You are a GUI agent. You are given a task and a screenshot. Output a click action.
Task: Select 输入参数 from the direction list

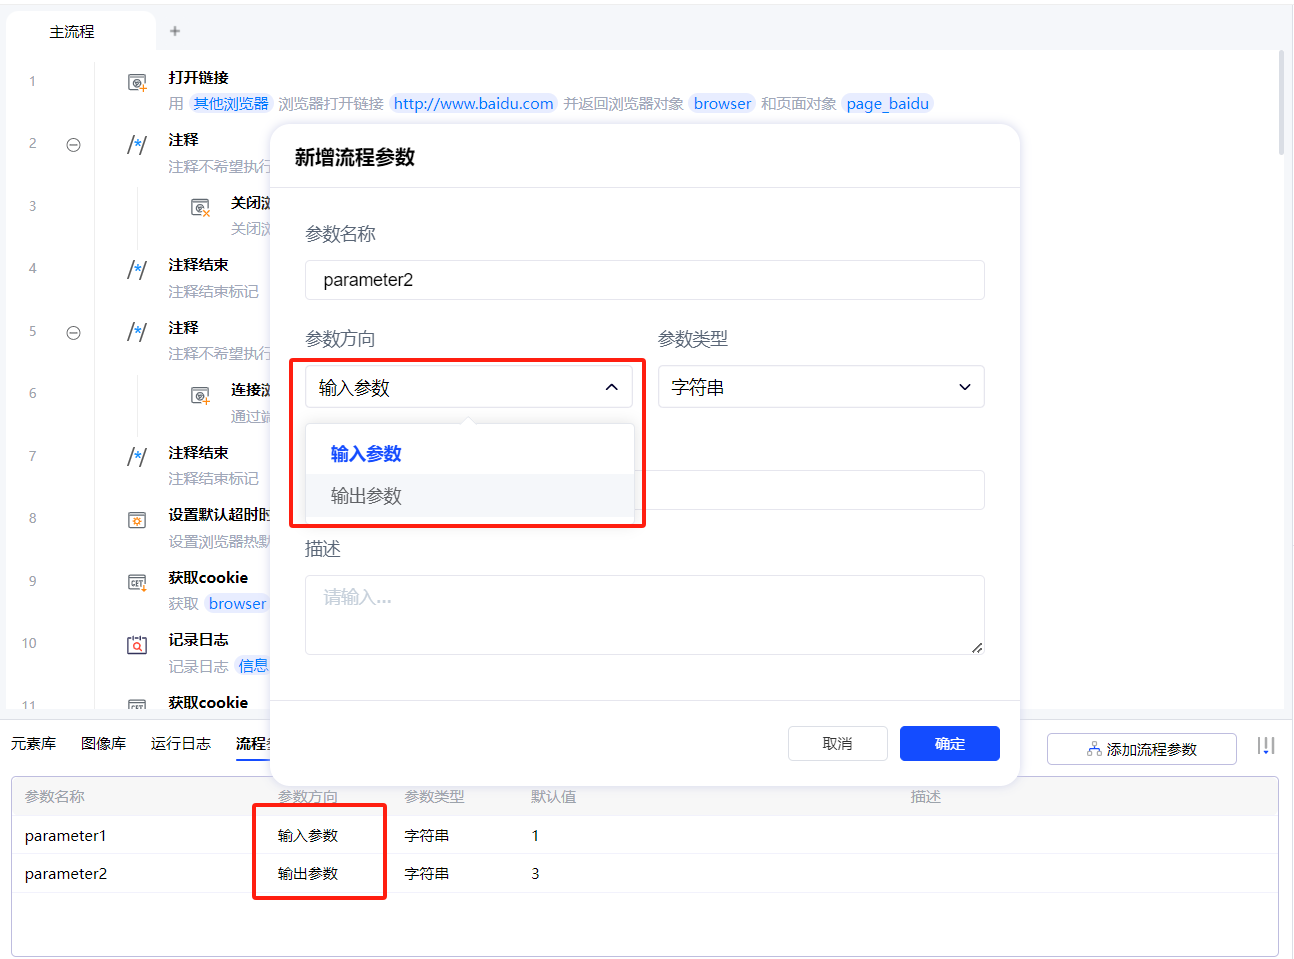coord(367,454)
